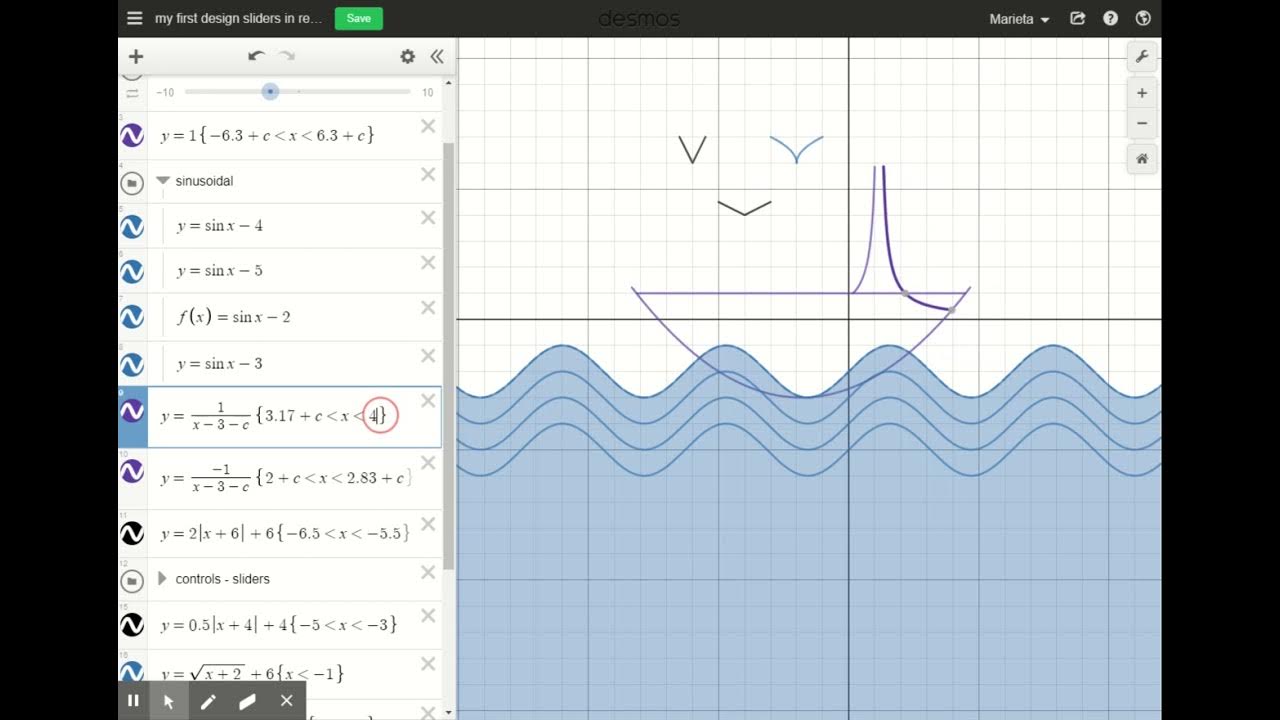The image size is (1280, 720).
Task: Undo the last edit
Action: pos(256,57)
